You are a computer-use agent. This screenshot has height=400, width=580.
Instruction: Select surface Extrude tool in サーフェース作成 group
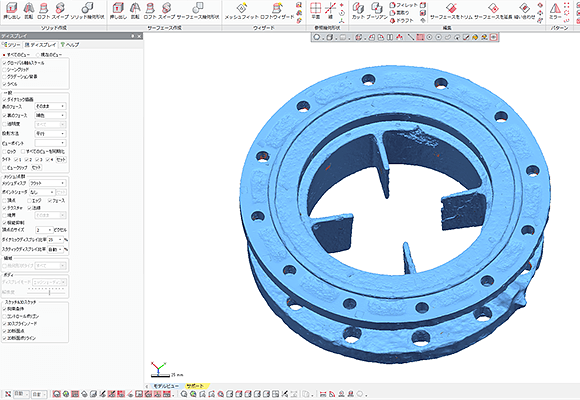(x=118, y=11)
